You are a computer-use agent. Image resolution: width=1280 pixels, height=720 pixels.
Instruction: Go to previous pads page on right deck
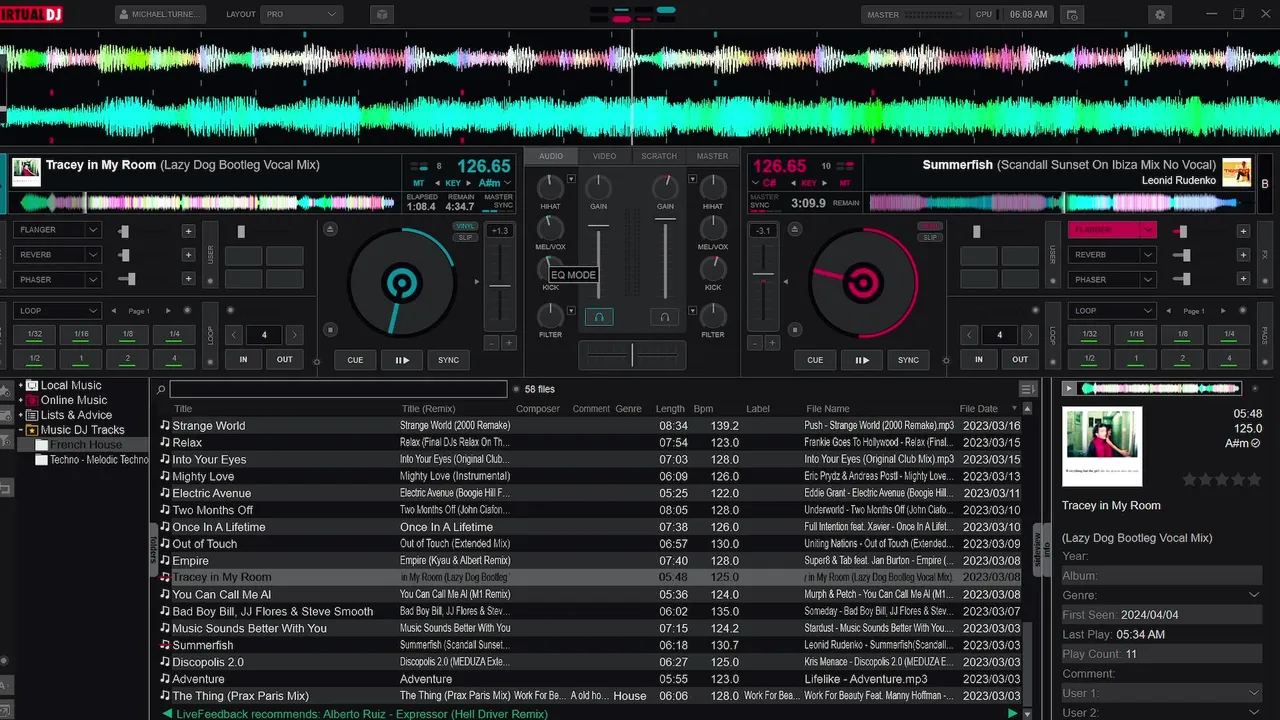[x=1169, y=311]
